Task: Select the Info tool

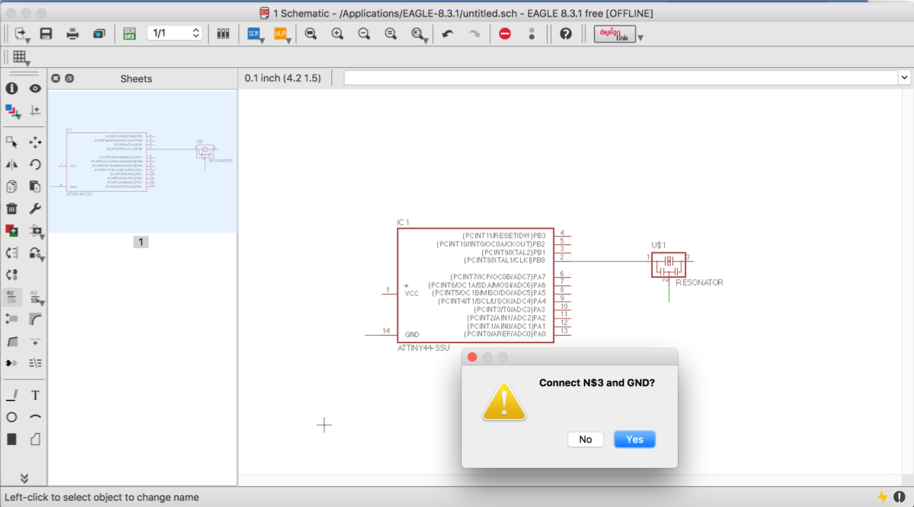Action: click(12, 89)
